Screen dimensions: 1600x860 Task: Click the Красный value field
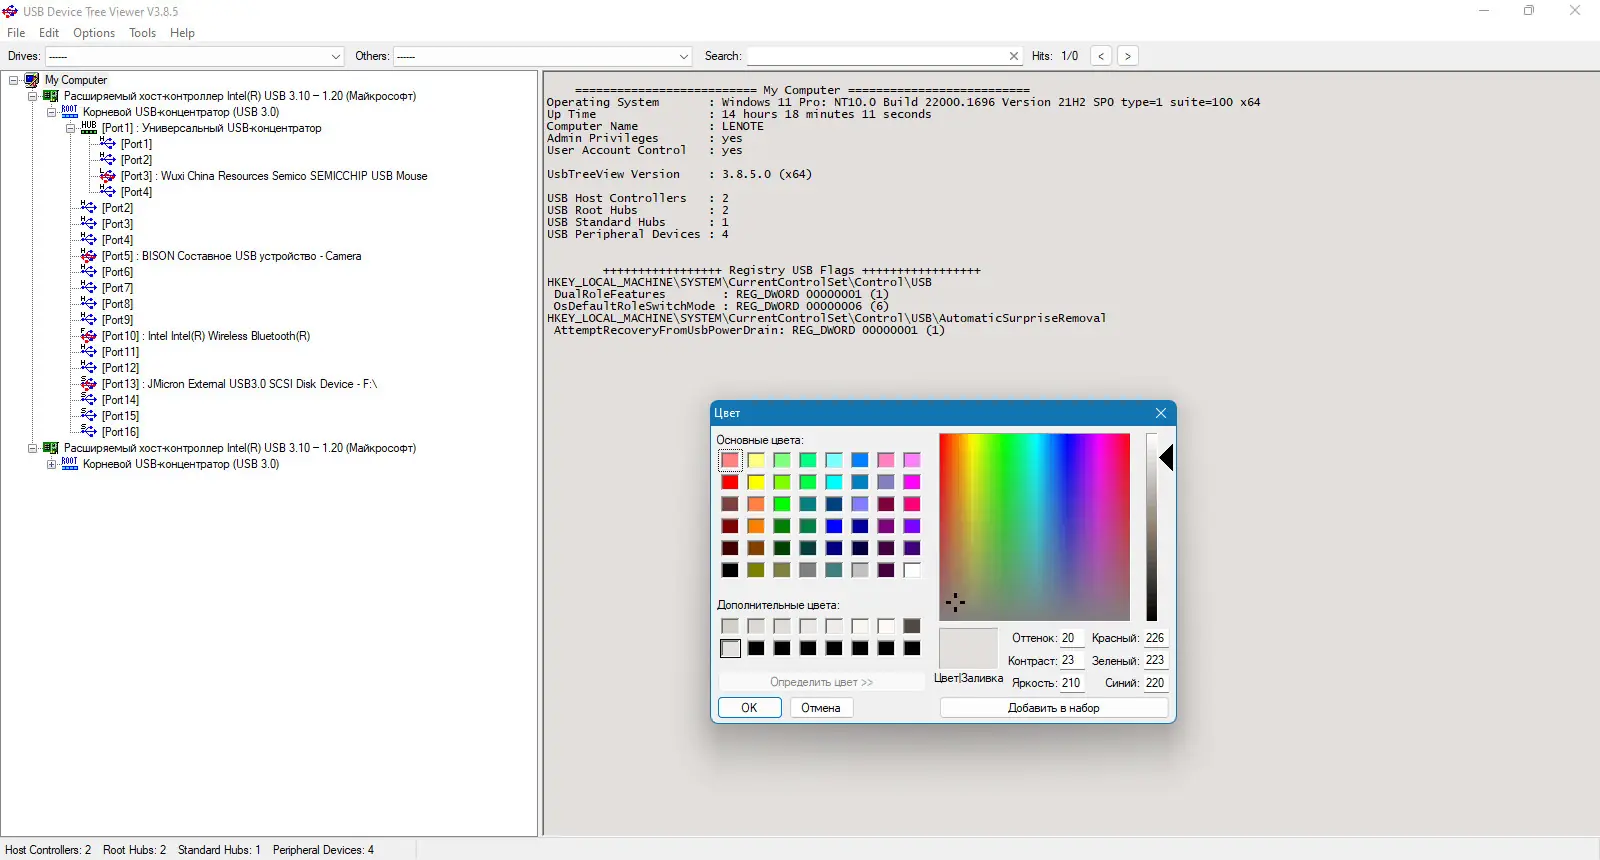pyautogui.click(x=1155, y=638)
